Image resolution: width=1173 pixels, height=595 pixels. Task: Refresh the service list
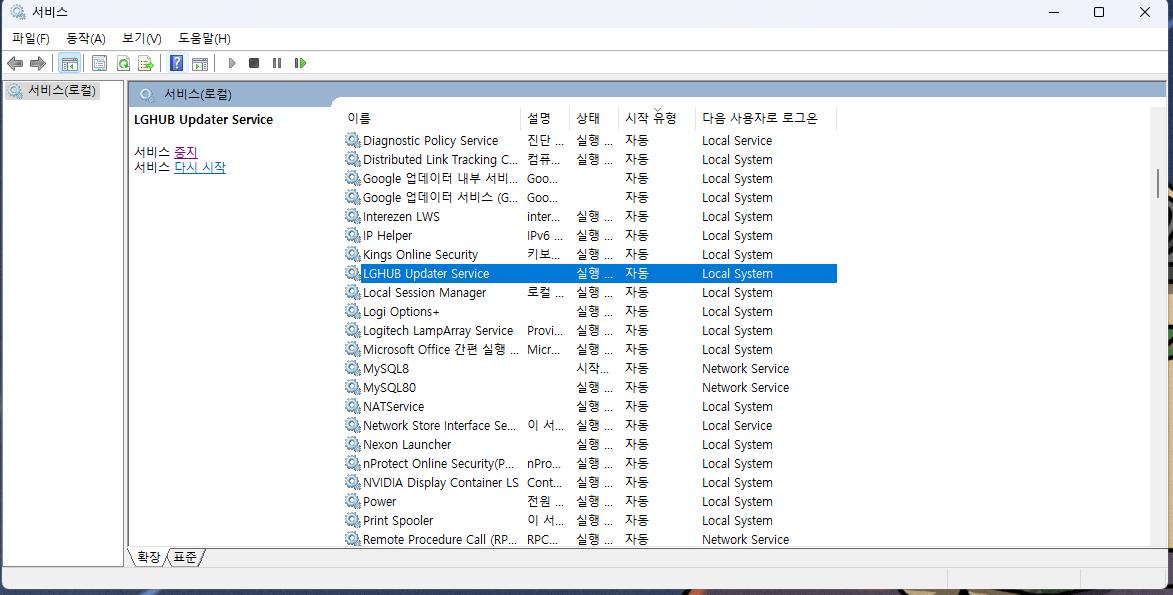(x=123, y=62)
